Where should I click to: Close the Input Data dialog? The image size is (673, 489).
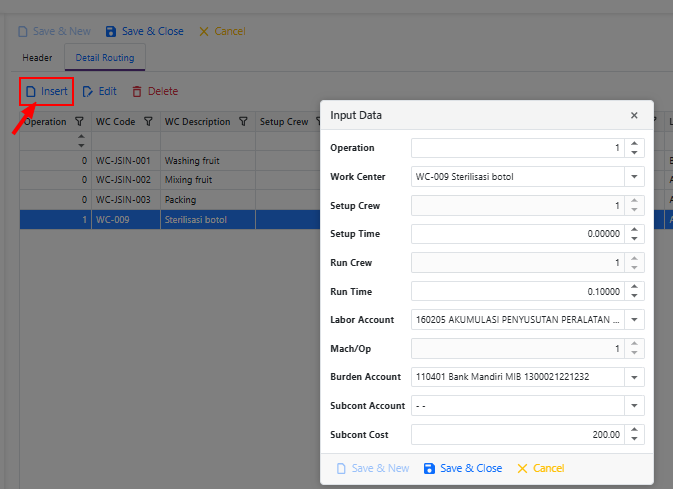[634, 115]
